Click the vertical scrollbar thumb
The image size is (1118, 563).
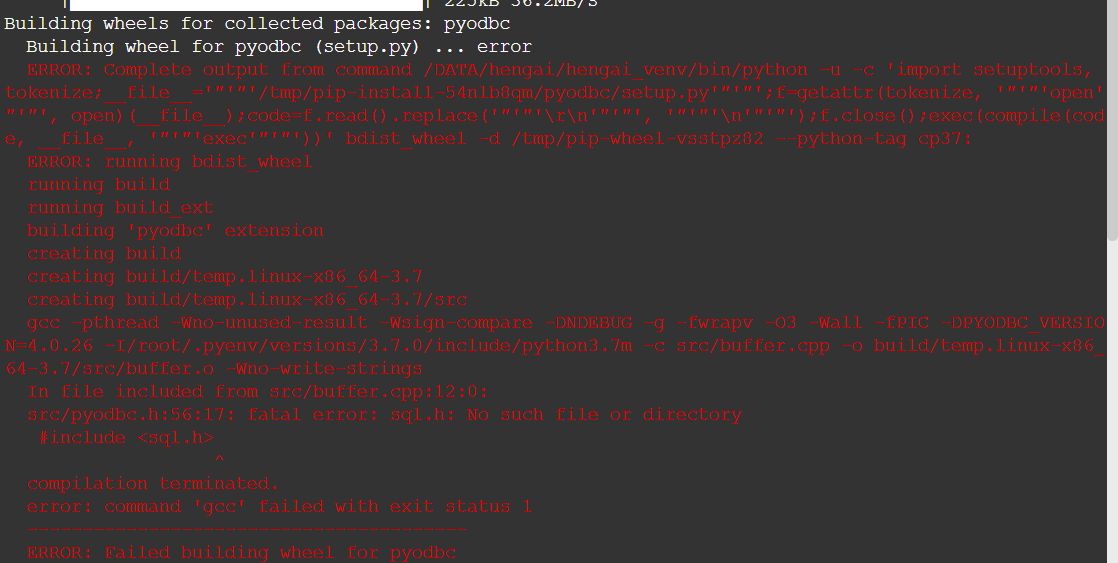(1112, 120)
